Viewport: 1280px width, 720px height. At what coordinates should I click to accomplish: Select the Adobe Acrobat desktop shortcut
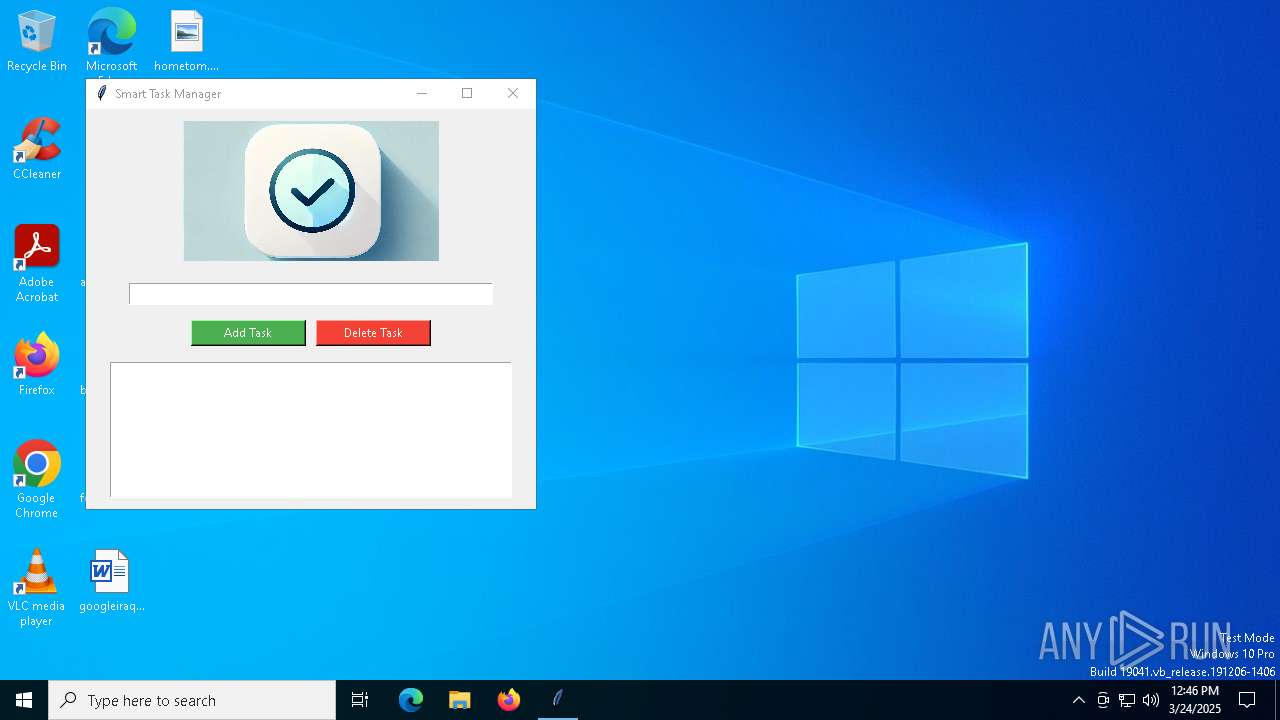[37, 264]
